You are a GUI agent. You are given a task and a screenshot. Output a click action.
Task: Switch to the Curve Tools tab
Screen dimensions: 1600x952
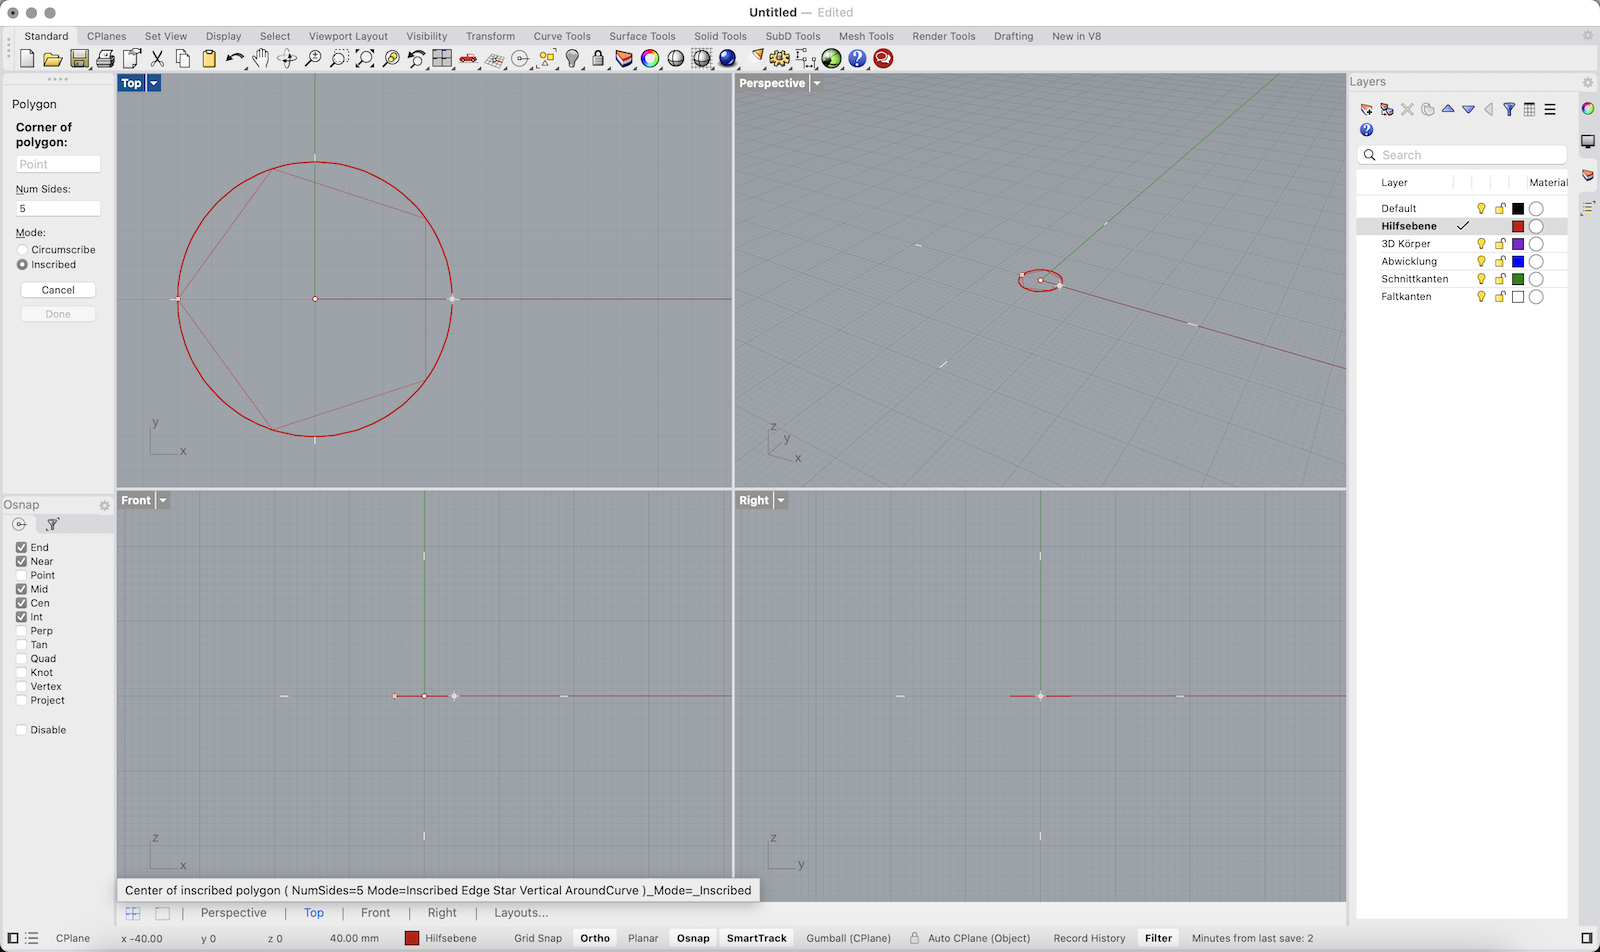pyautogui.click(x=562, y=36)
